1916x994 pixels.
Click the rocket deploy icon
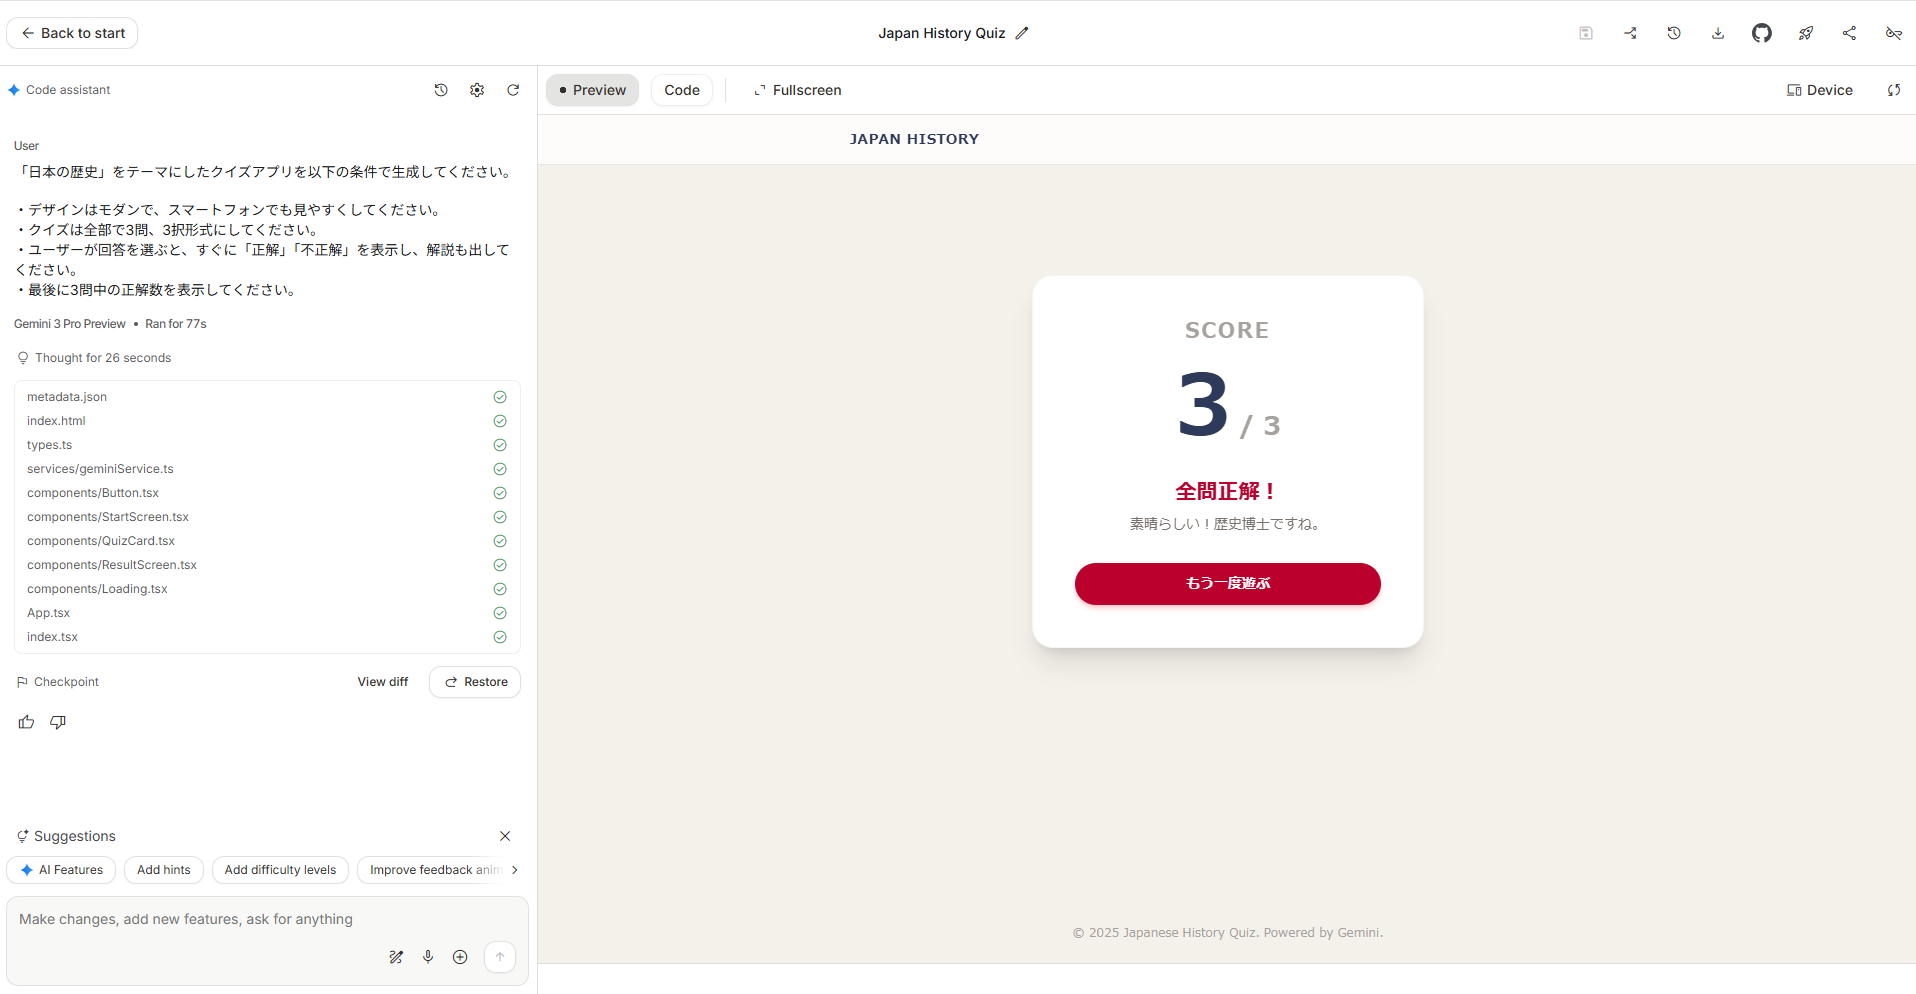[1805, 33]
